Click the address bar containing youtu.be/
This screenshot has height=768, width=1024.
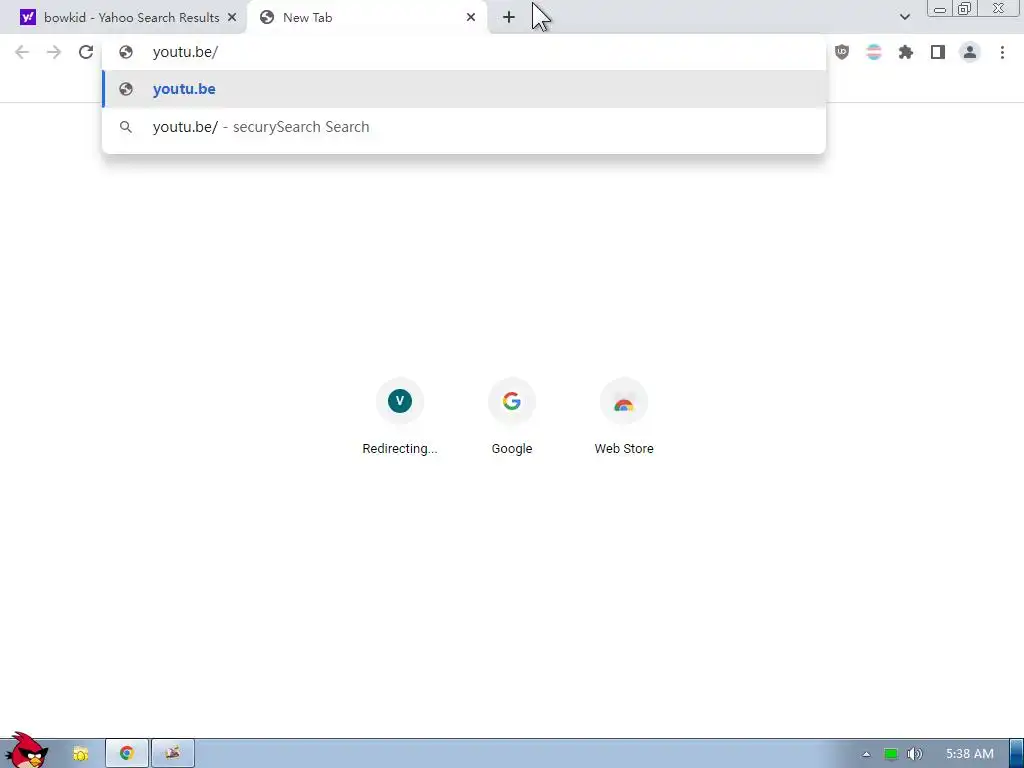(x=464, y=52)
